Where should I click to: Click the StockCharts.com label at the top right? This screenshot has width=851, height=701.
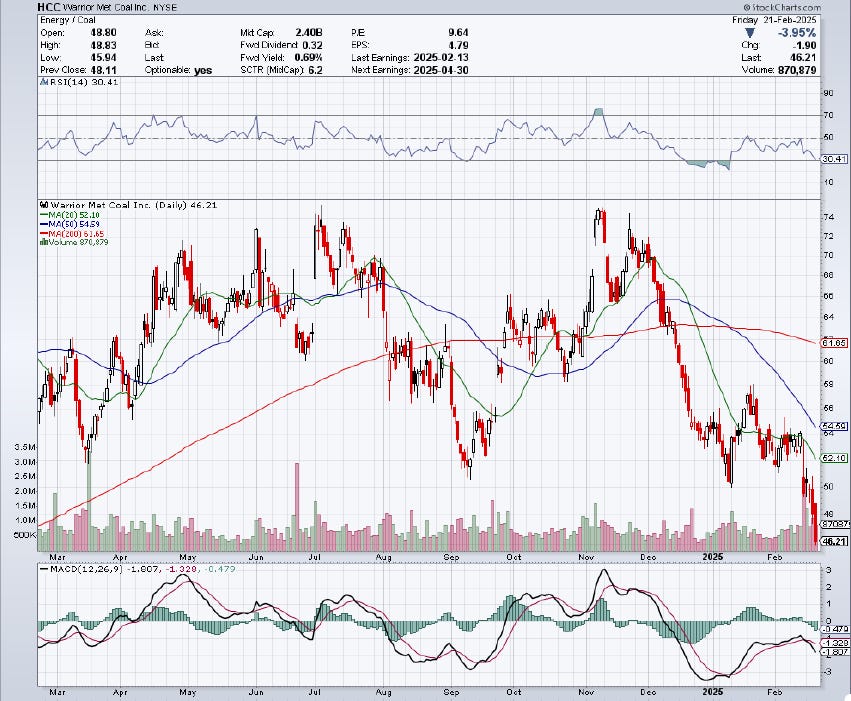tap(782, 7)
